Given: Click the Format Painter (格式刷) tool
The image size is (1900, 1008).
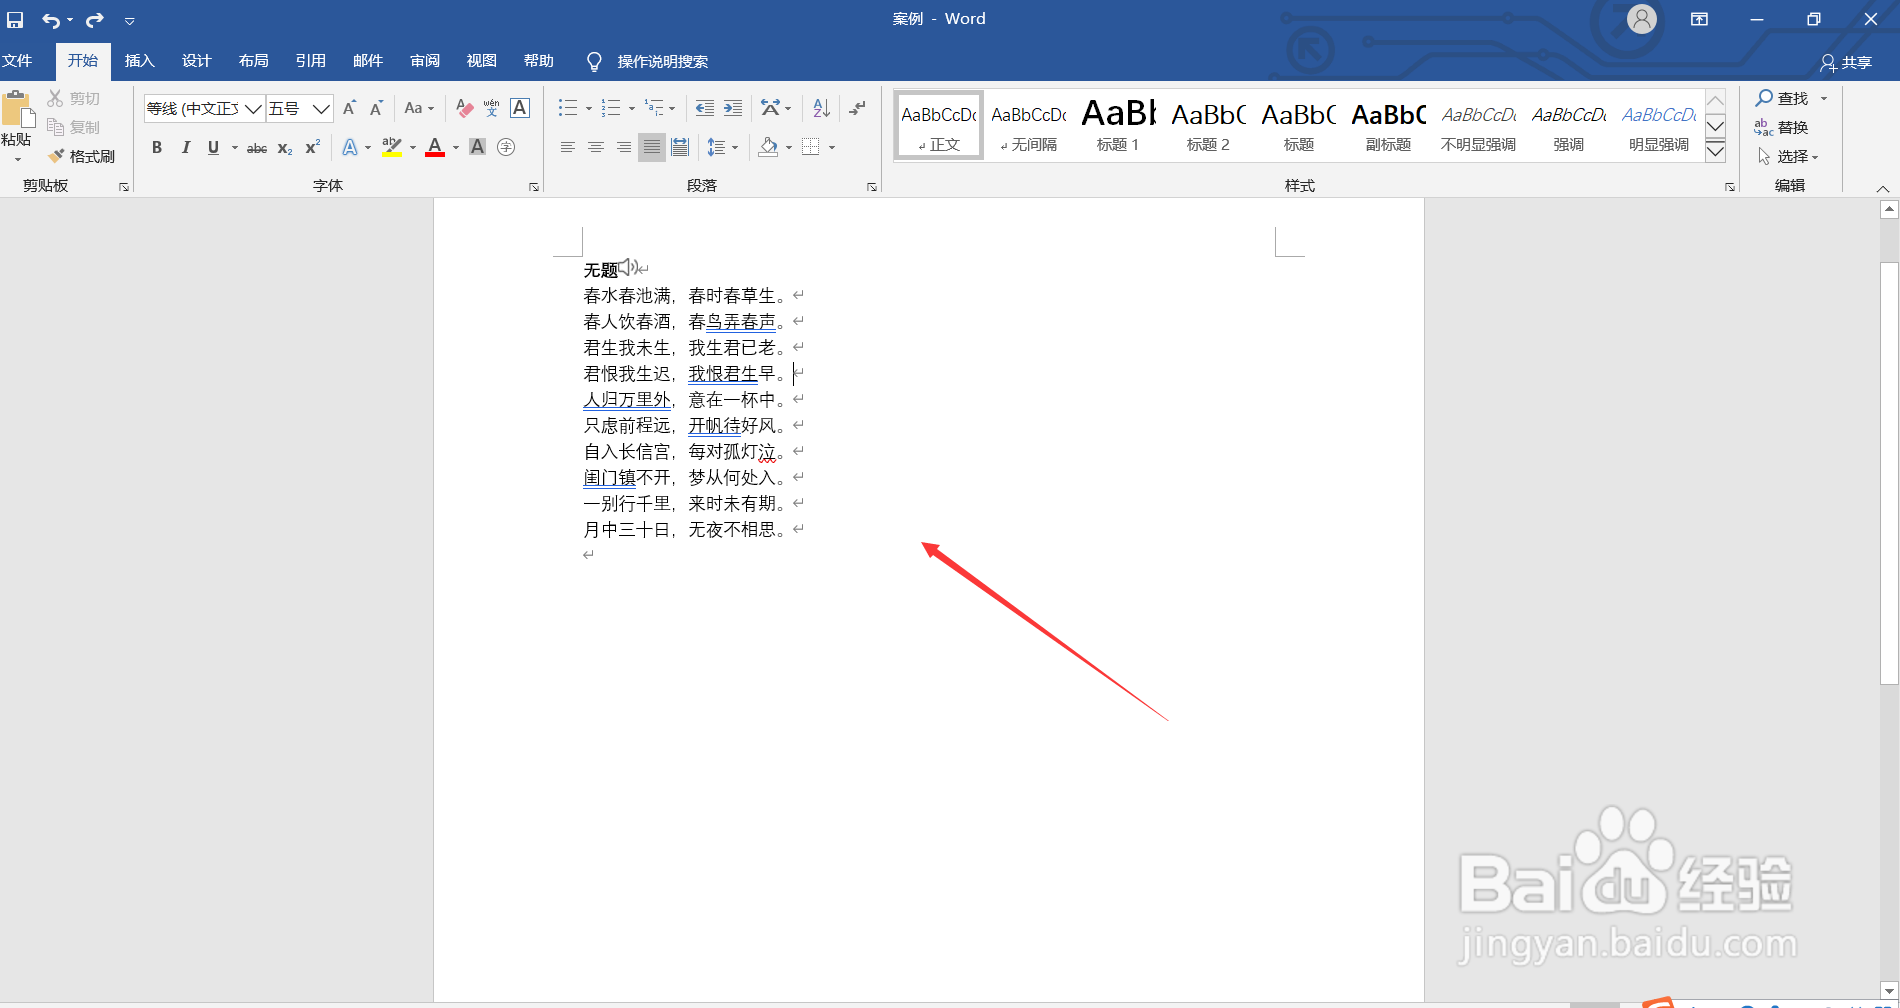Looking at the screenshot, I should (82, 156).
